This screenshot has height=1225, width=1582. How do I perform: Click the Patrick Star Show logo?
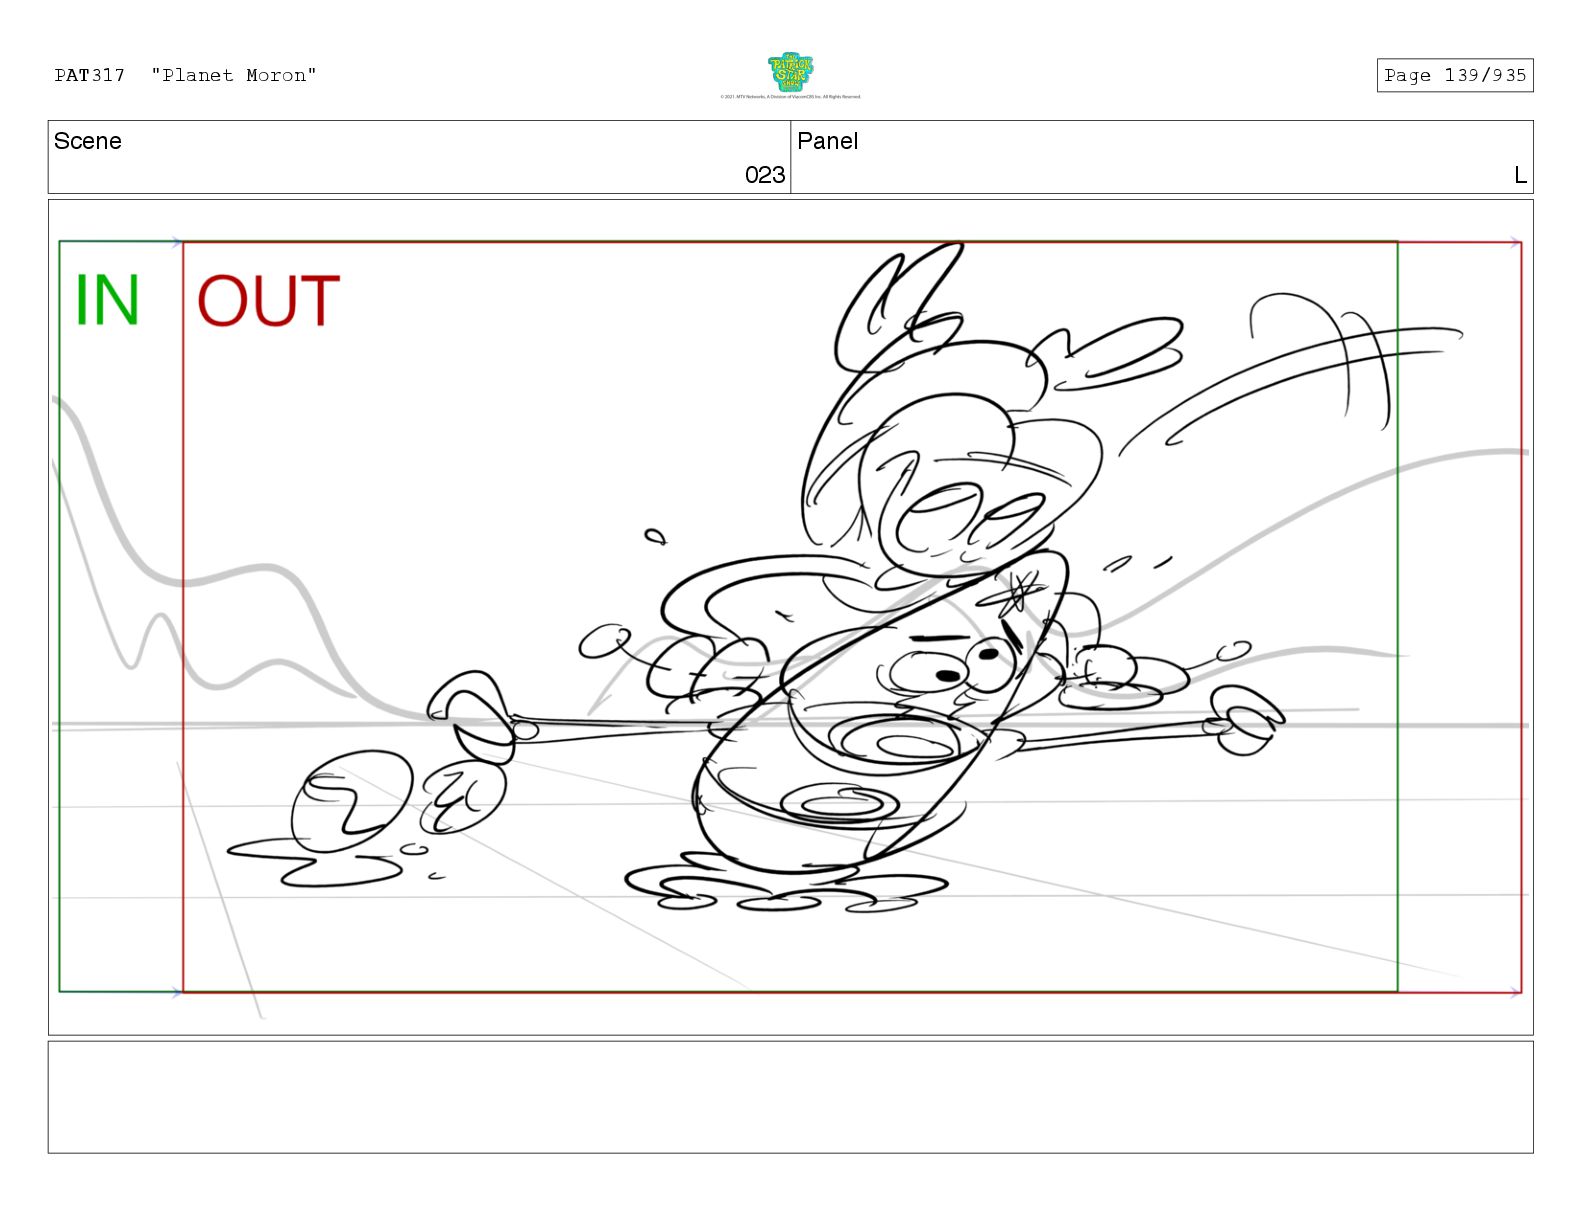coord(790,72)
